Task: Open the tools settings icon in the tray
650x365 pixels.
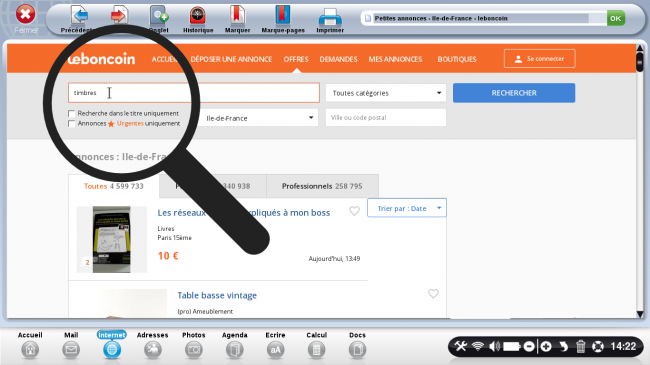Action: coord(461,346)
